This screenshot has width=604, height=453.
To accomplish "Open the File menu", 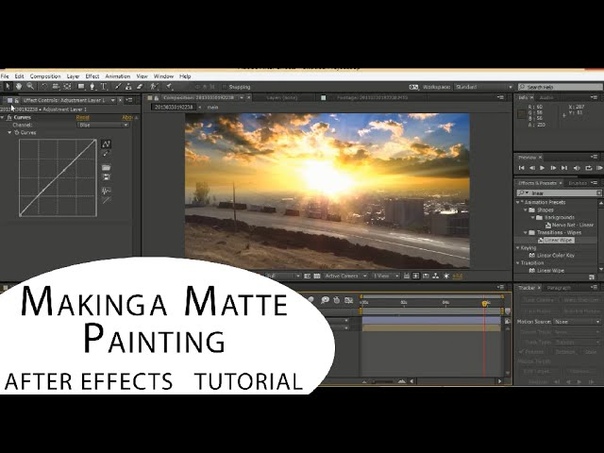I will (x=5, y=76).
